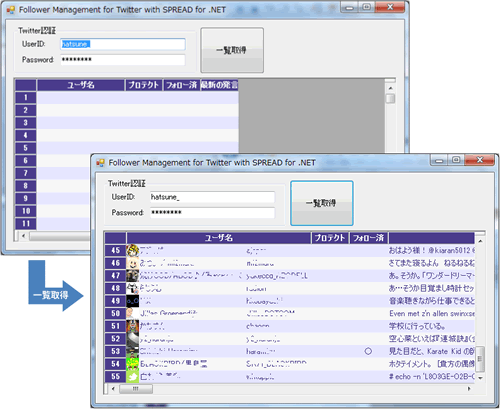Click フォロー済 column header in back window

click(x=181, y=85)
